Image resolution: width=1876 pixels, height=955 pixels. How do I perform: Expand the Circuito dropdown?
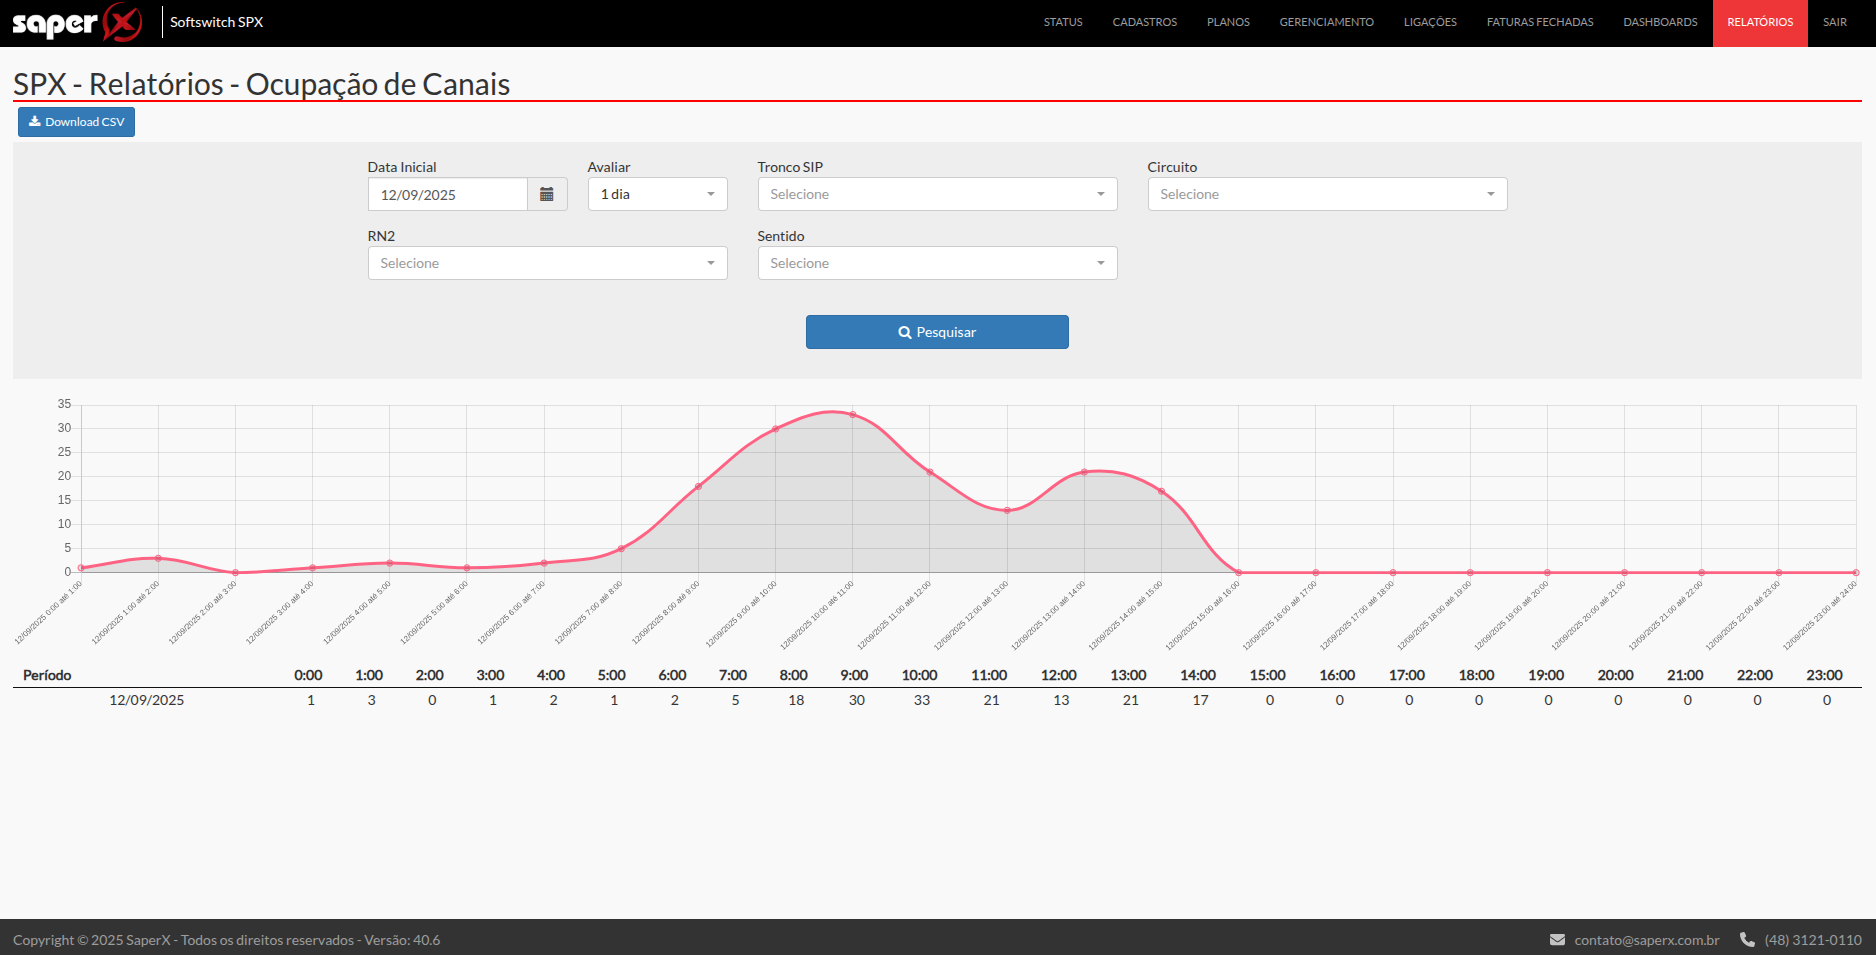pos(1327,194)
